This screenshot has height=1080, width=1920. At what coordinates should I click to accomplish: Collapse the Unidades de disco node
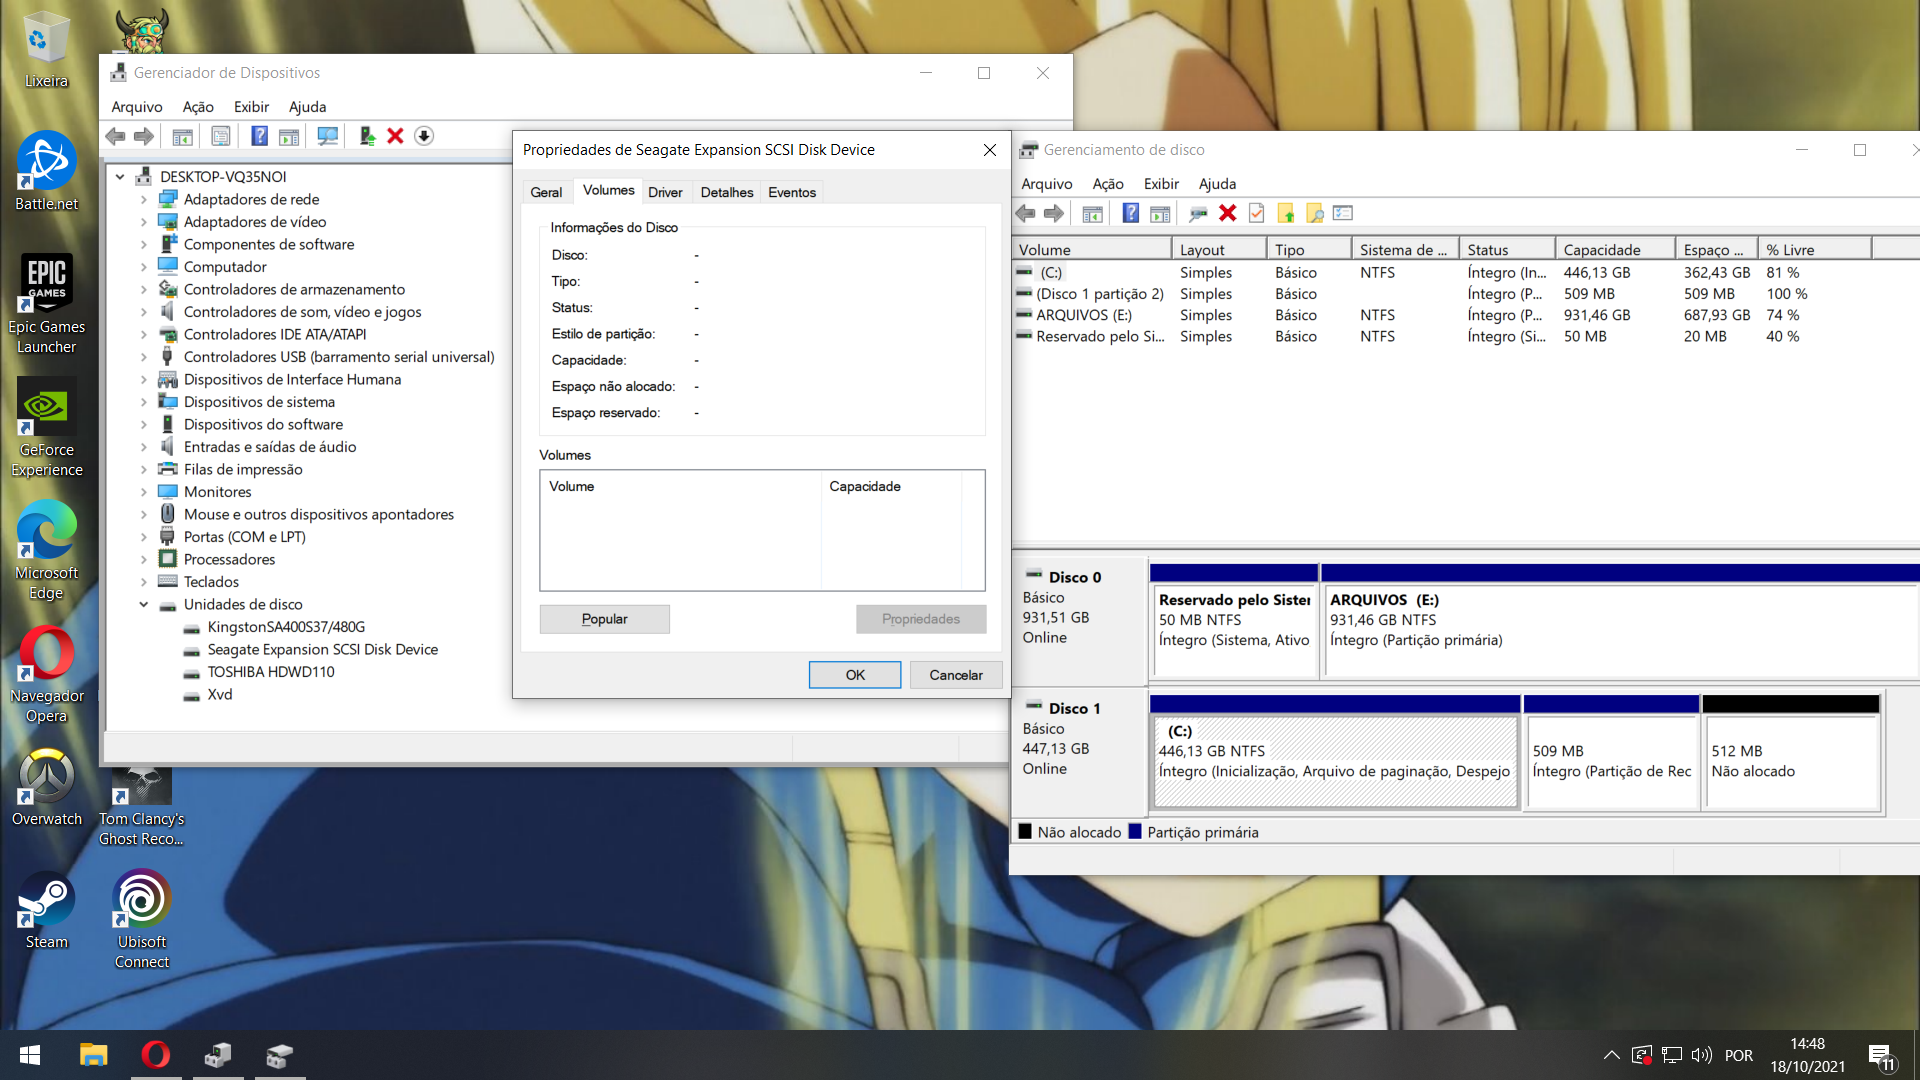143,605
